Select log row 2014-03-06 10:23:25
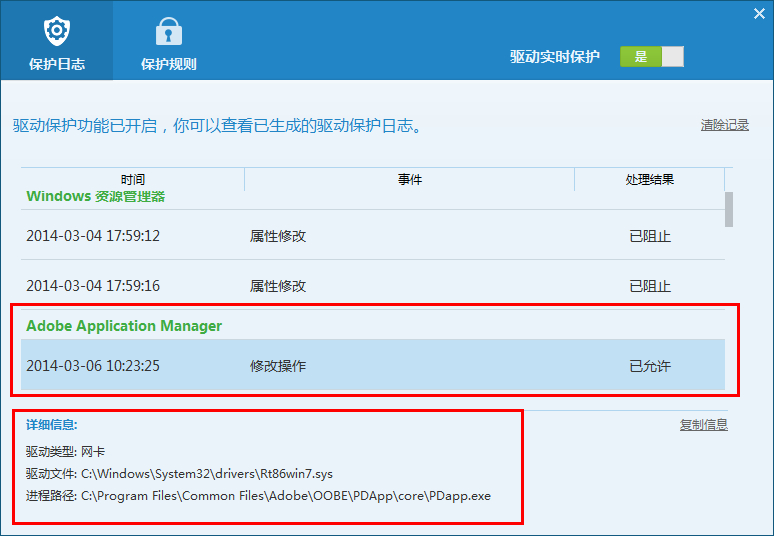Screen dimensions: 774x536 click(373, 366)
